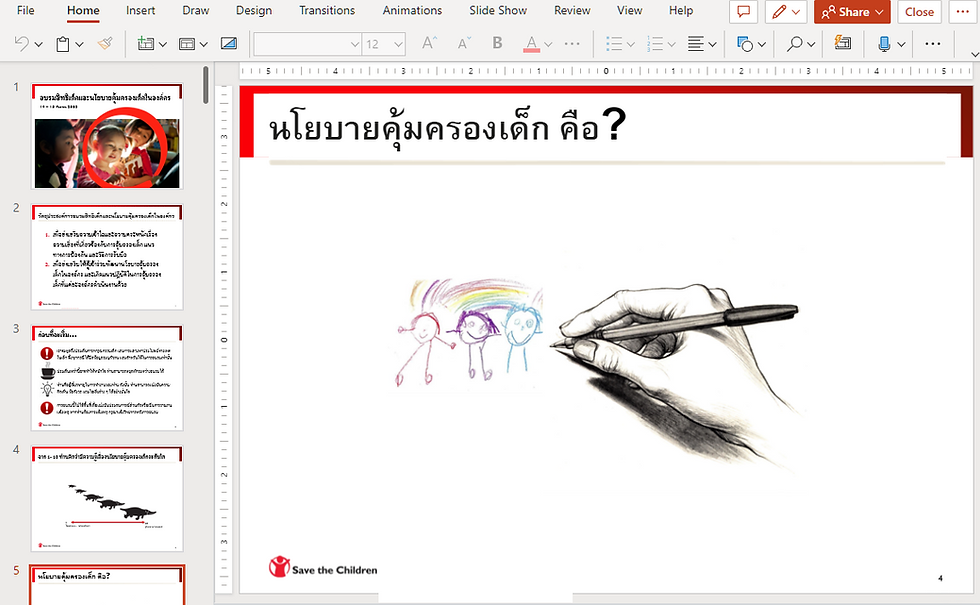Open the Editing mode pencil button
This screenshot has height=605, width=980.
click(786, 12)
